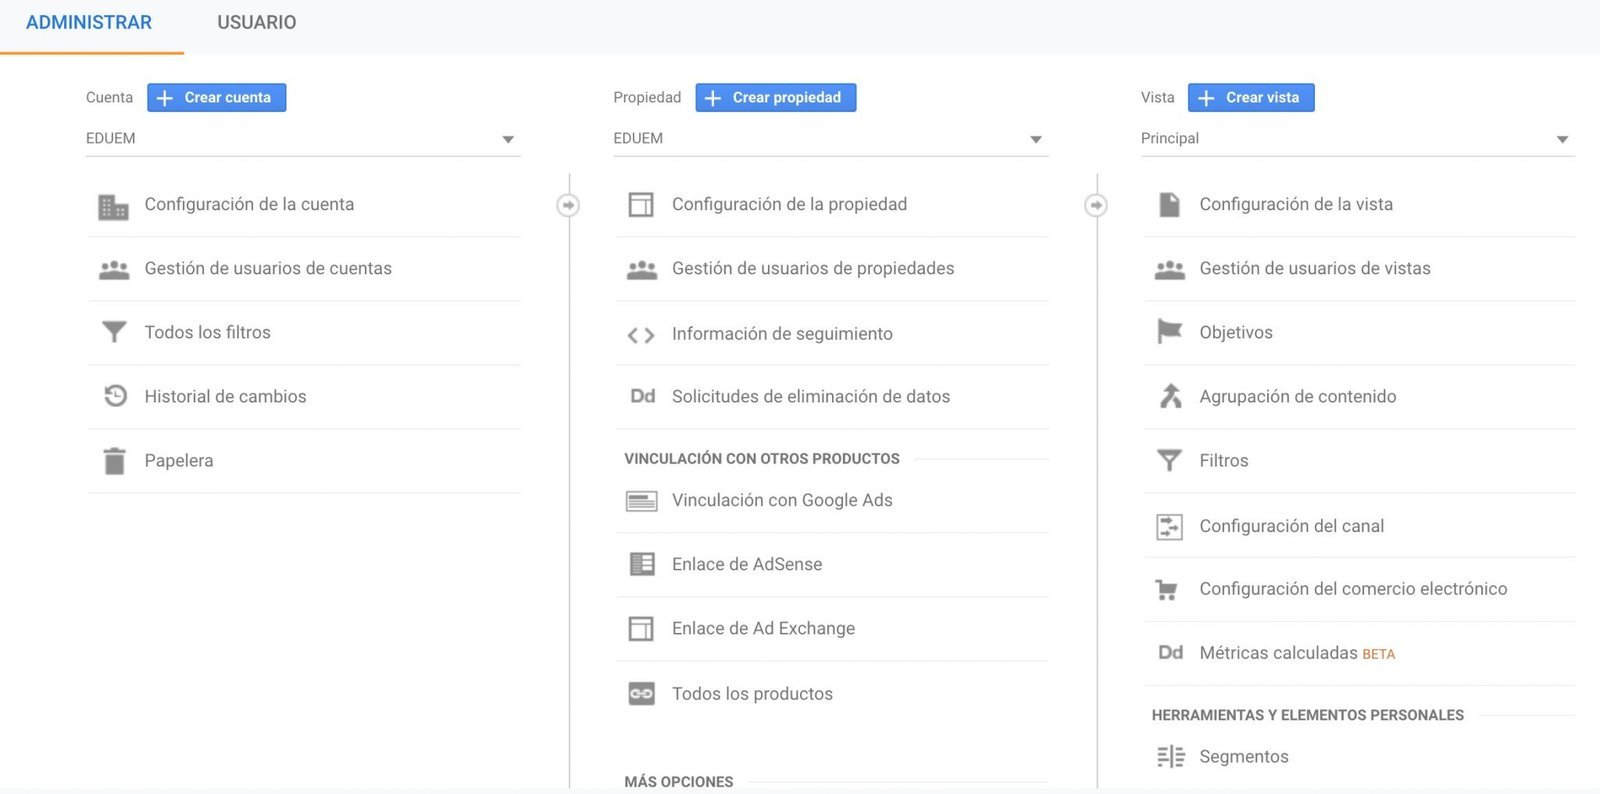The width and height of the screenshot is (1600, 794).
Task: Click the AdSense link icon
Action: pyautogui.click(x=642, y=564)
